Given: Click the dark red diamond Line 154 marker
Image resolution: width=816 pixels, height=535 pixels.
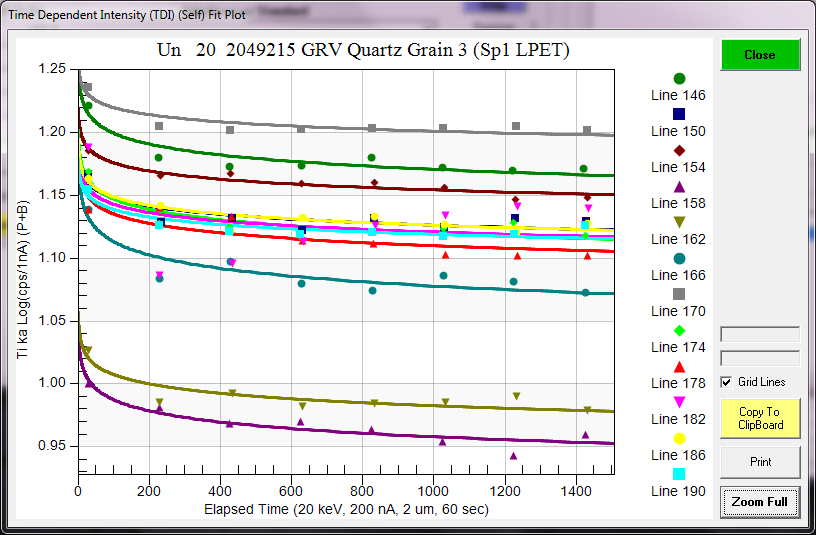Looking at the screenshot, I should pyautogui.click(x=679, y=150).
